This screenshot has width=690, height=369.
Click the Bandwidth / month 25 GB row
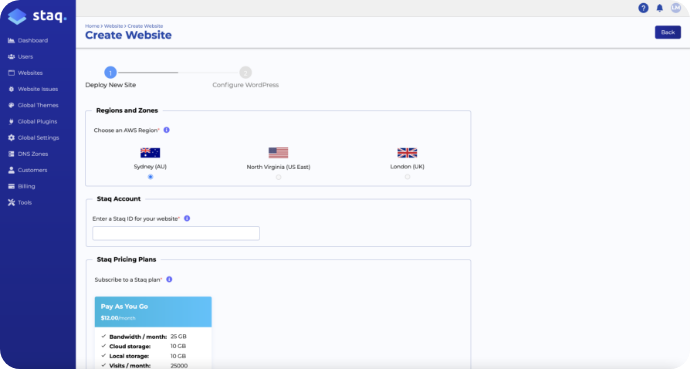click(x=144, y=337)
